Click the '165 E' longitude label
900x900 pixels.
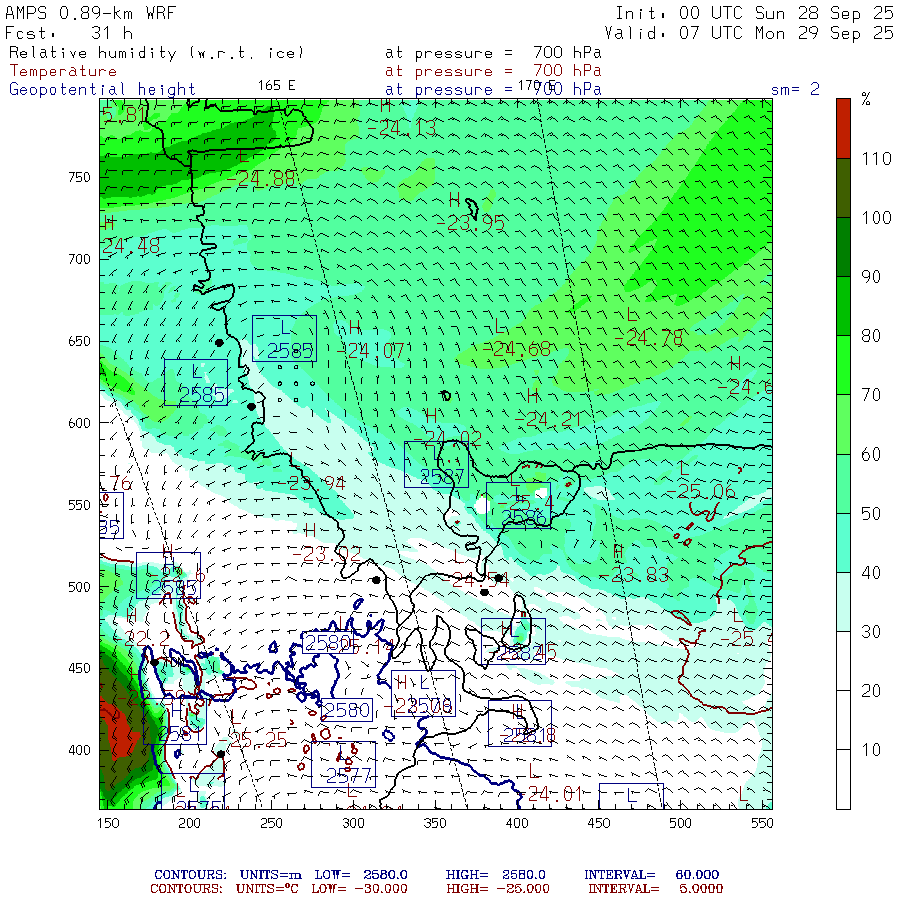(x=276, y=86)
